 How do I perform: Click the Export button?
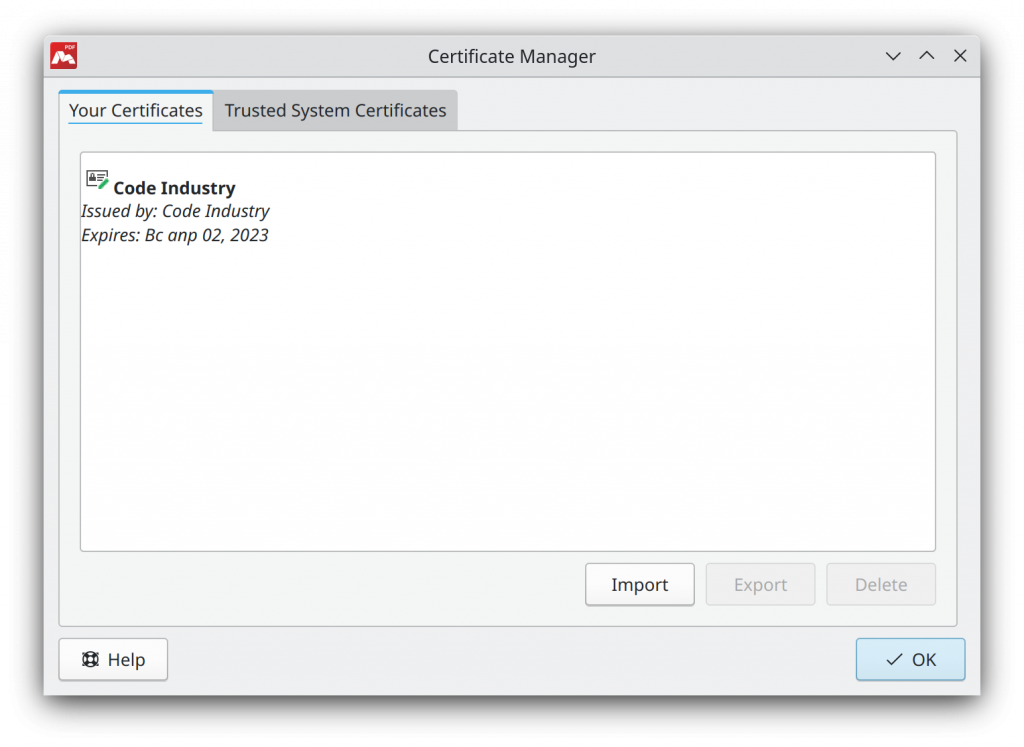(760, 584)
